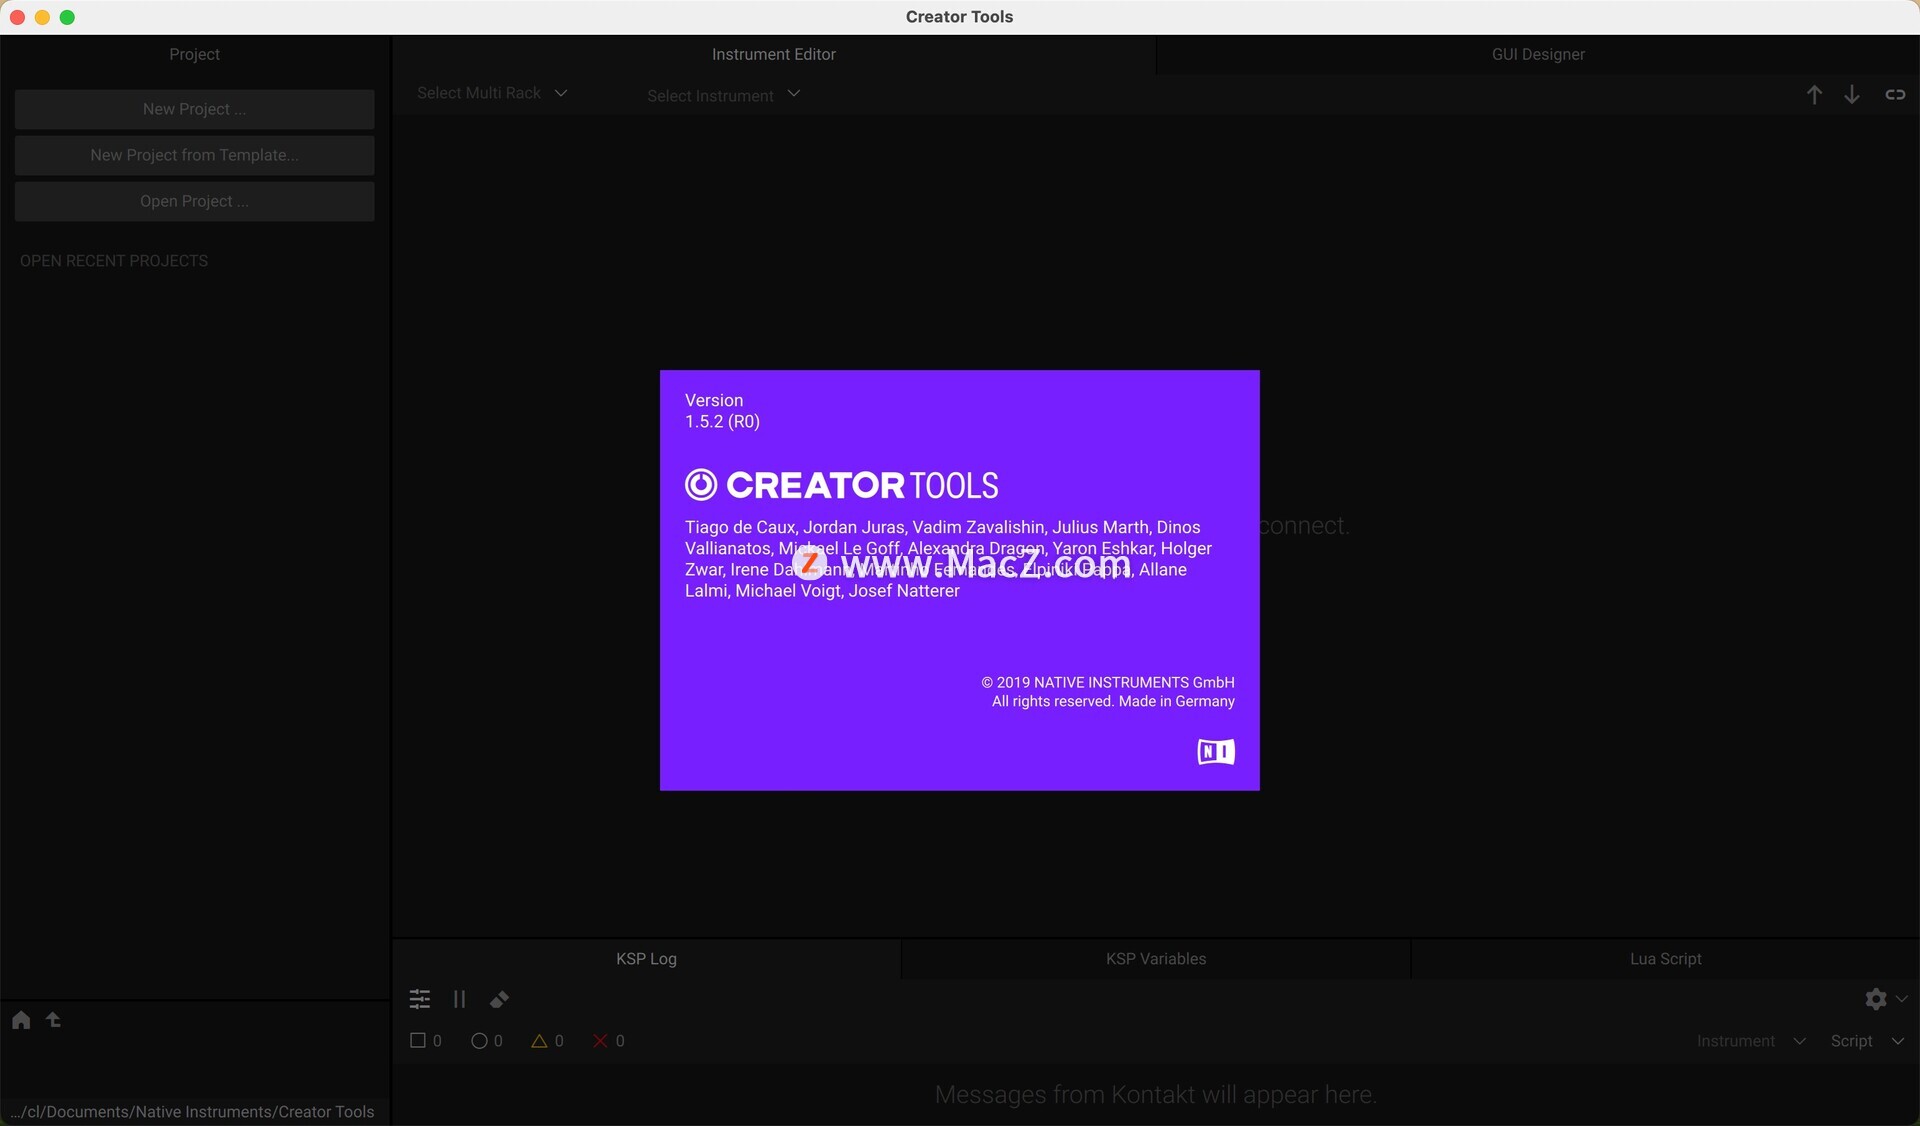Viewport: 1920px width, 1126px height.
Task: Click the pull down arrow icon
Action: point(1852,94)
